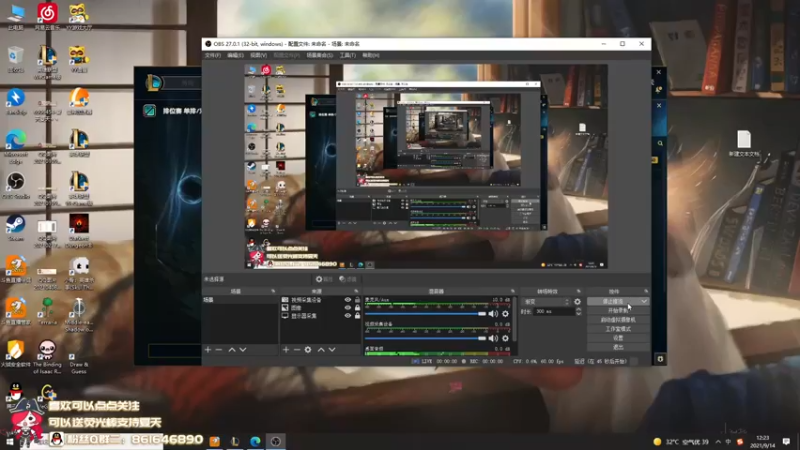
Task: Open the OBS Studio desktop shortcut
Action: click(x=16, y=185)
